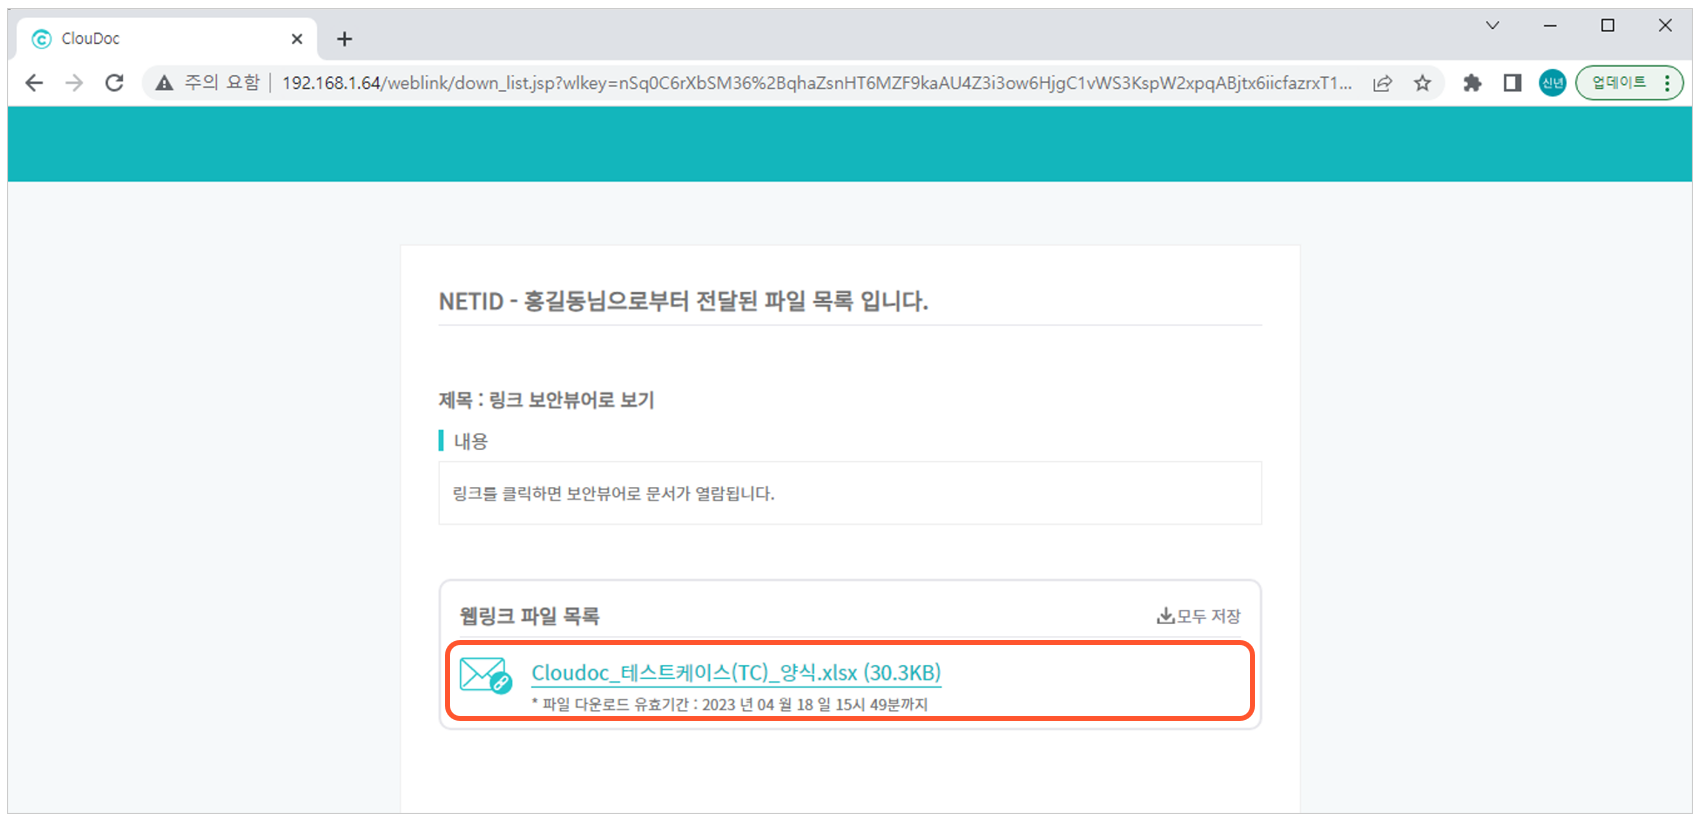Close the ClouDoc tab
The width and height of the screenshot is (1699, 819).
tap(297, 39)
